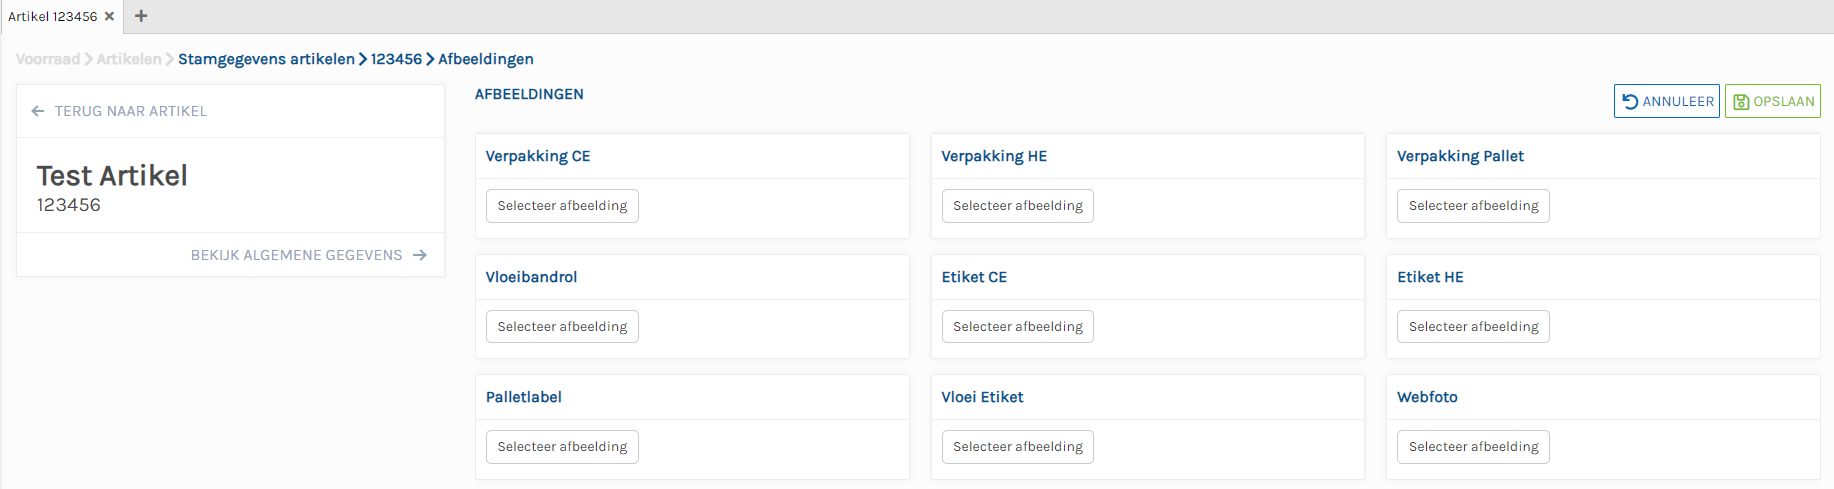Viewport: 1834px width, 489px height.
Task: Choose image for Etiket HE
Action: [x=1473, y=327]
